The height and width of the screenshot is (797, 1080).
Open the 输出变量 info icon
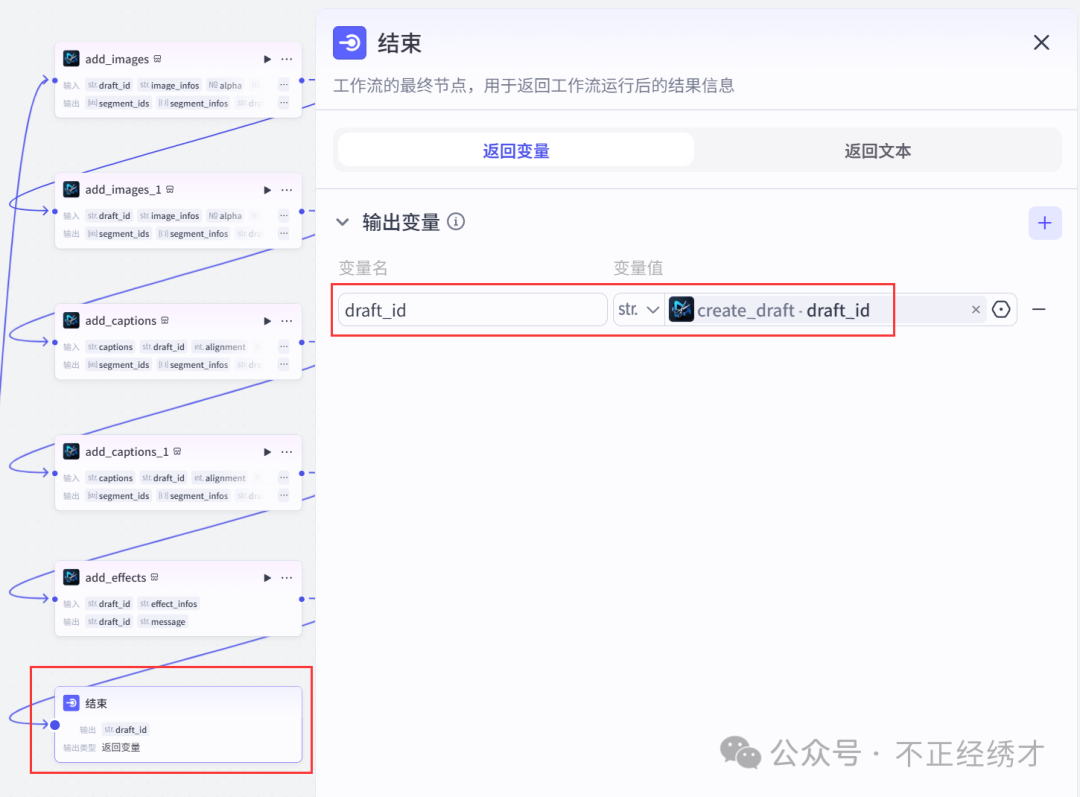click(x=456, y=222)
